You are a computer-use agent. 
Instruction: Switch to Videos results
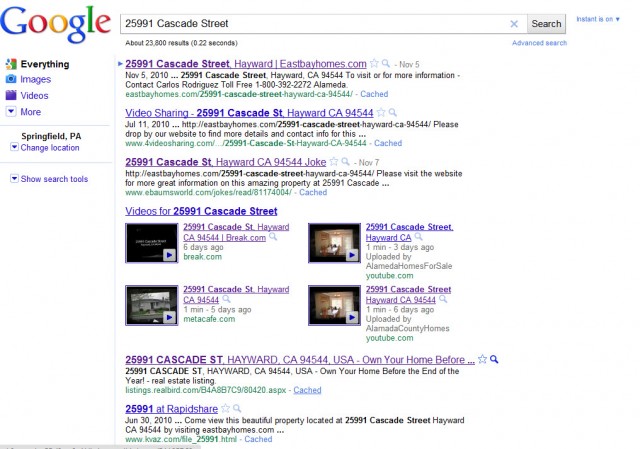click(34, 96)
